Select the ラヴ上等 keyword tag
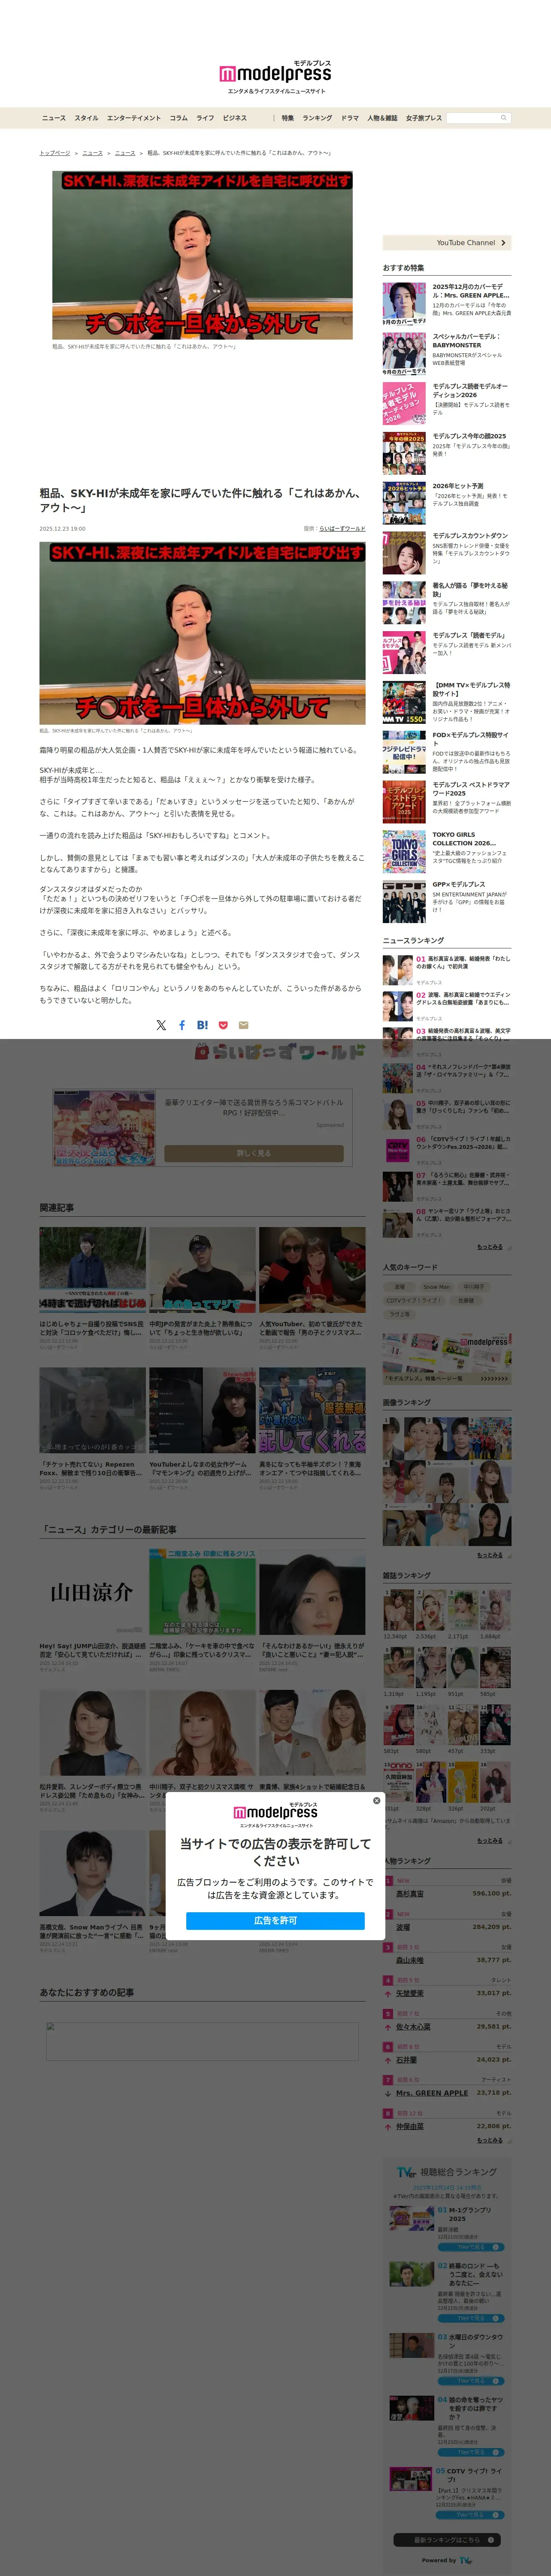The height and width of the screenshot is (2576, 551). point(400,1315)
